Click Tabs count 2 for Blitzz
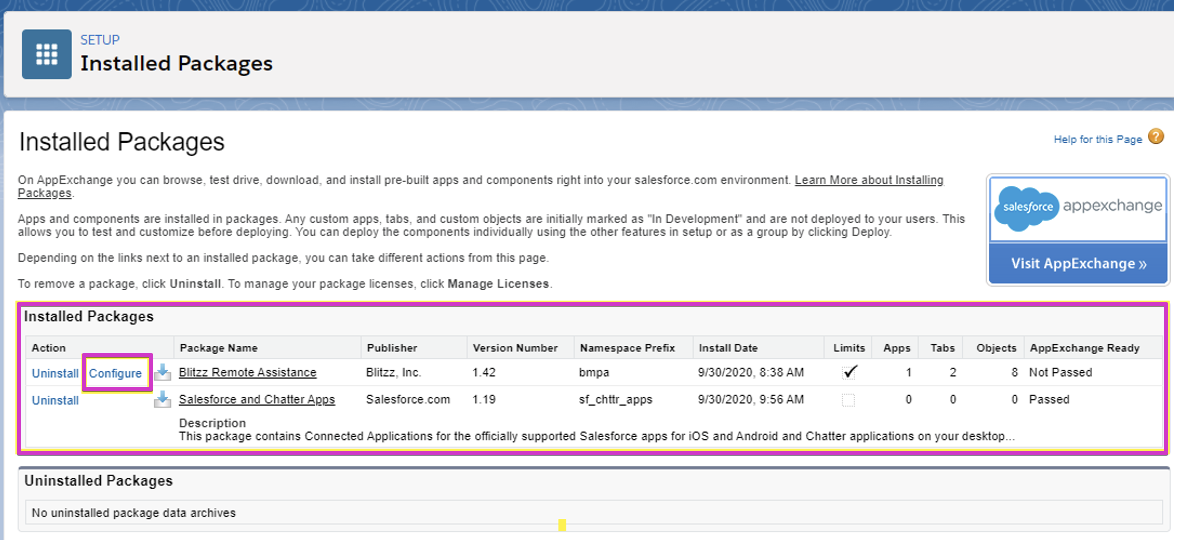The width and height of the screenshot is (1177, 540). tap(953, 373)
